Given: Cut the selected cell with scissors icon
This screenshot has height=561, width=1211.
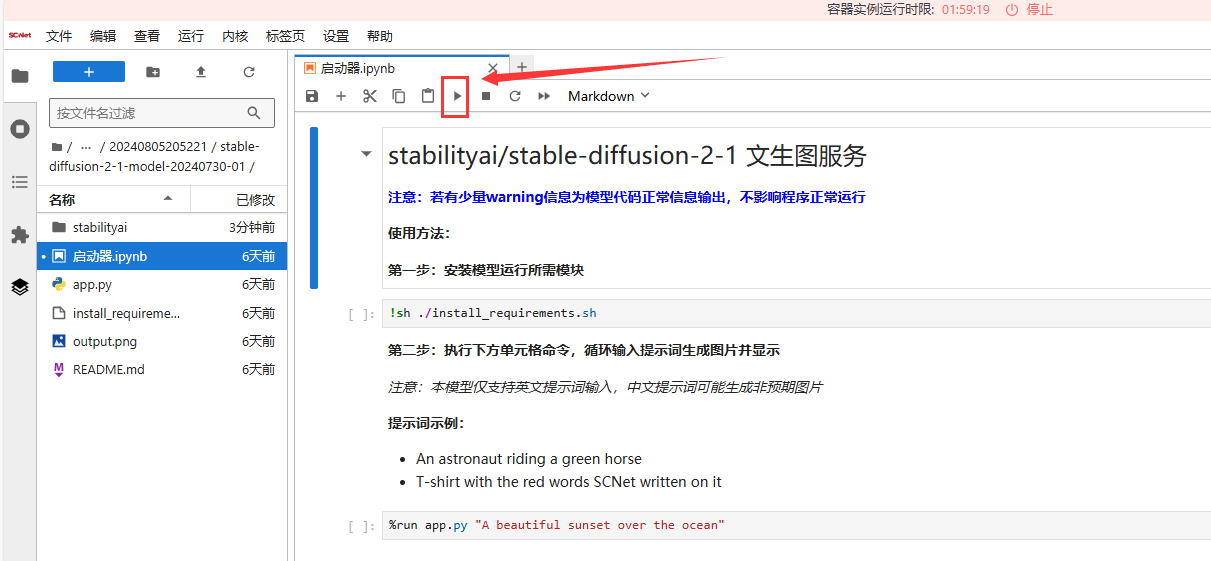Looking at the screenshot, I should pos(370,96).
